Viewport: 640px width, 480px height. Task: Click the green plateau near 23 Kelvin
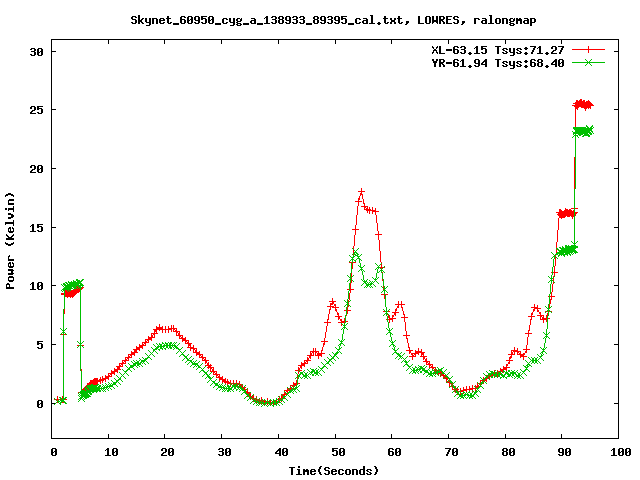click(582, 131)
